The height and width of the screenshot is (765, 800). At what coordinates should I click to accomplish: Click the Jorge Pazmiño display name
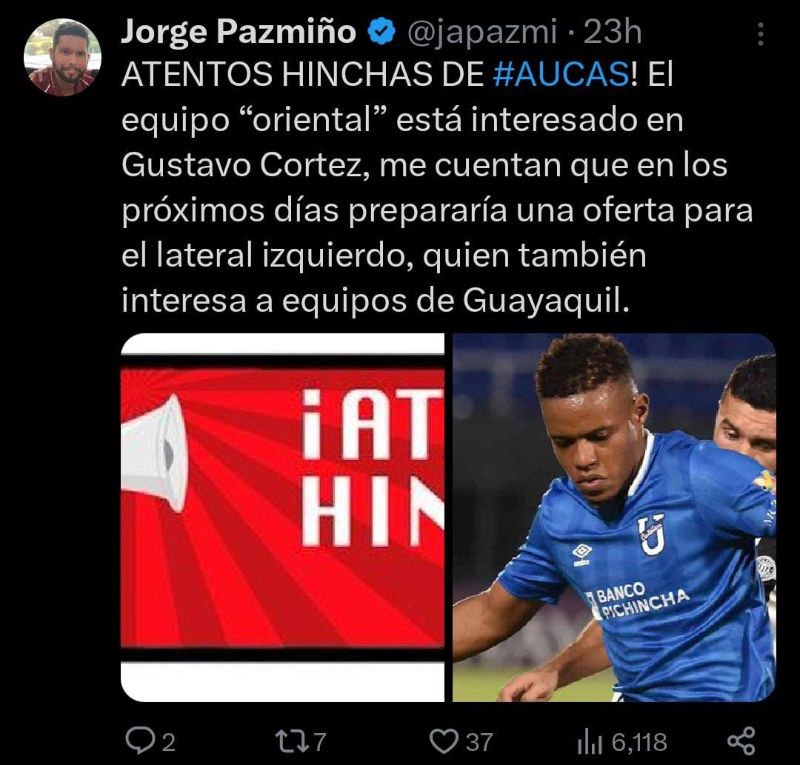click(x=238, y=32)
